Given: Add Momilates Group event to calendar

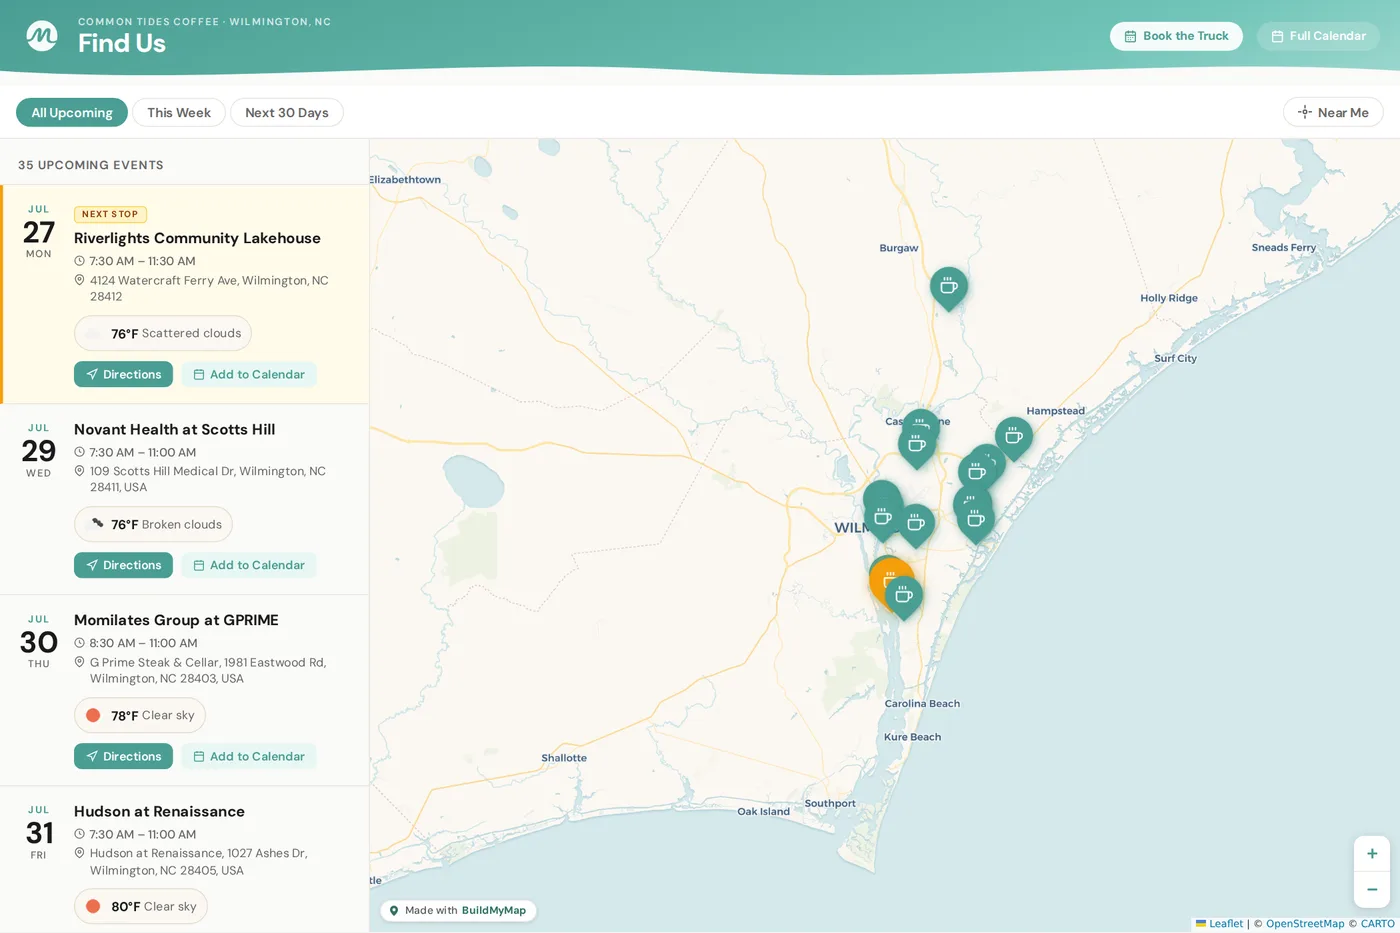Looking at the screenshot, I should (249, 756).
